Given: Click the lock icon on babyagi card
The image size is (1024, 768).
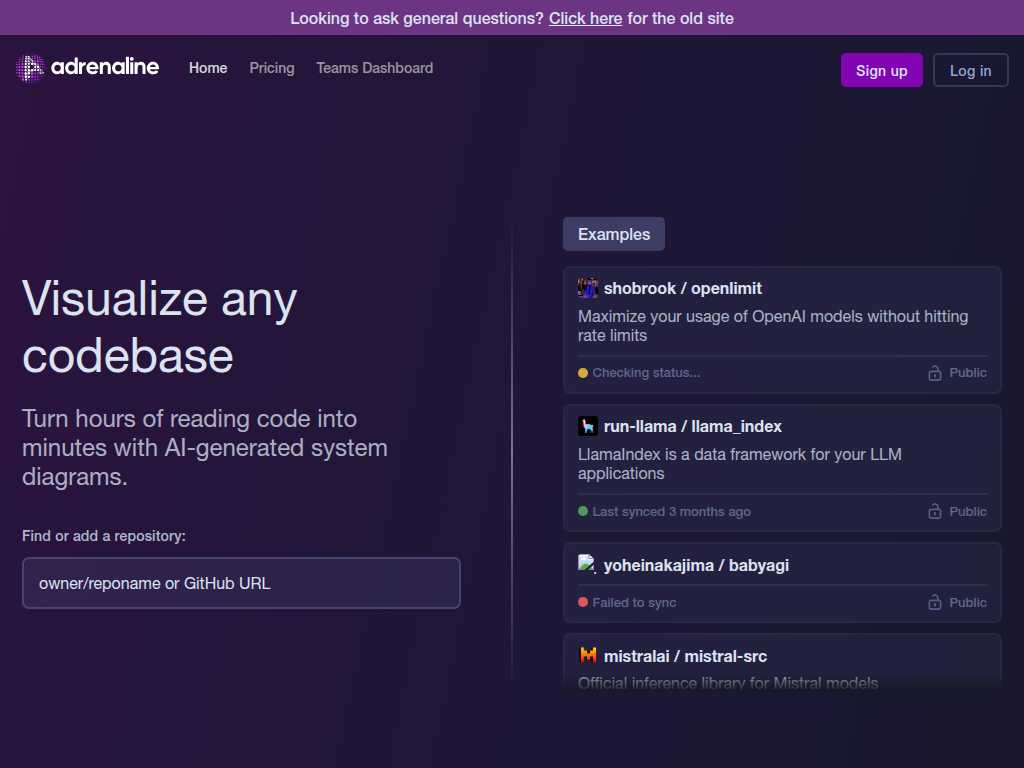Looking at the screenshot, I should pyautogui.click(x=935, y=602).
